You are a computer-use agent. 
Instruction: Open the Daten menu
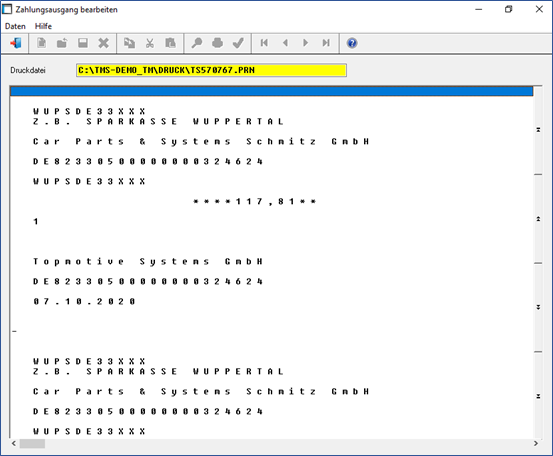pos(15,26)
